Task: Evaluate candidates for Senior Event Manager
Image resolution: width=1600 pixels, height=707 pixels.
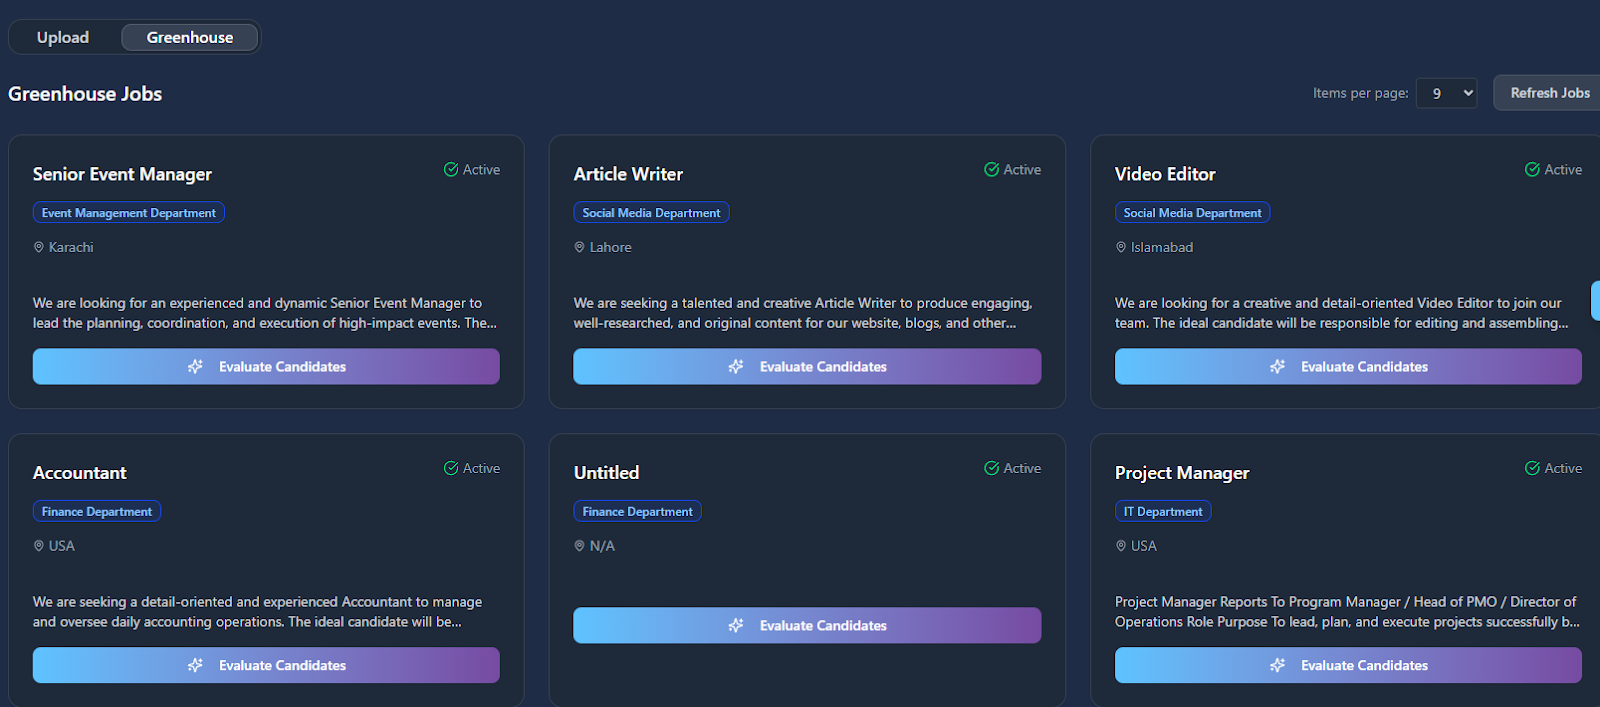Action: coord(266,367)
